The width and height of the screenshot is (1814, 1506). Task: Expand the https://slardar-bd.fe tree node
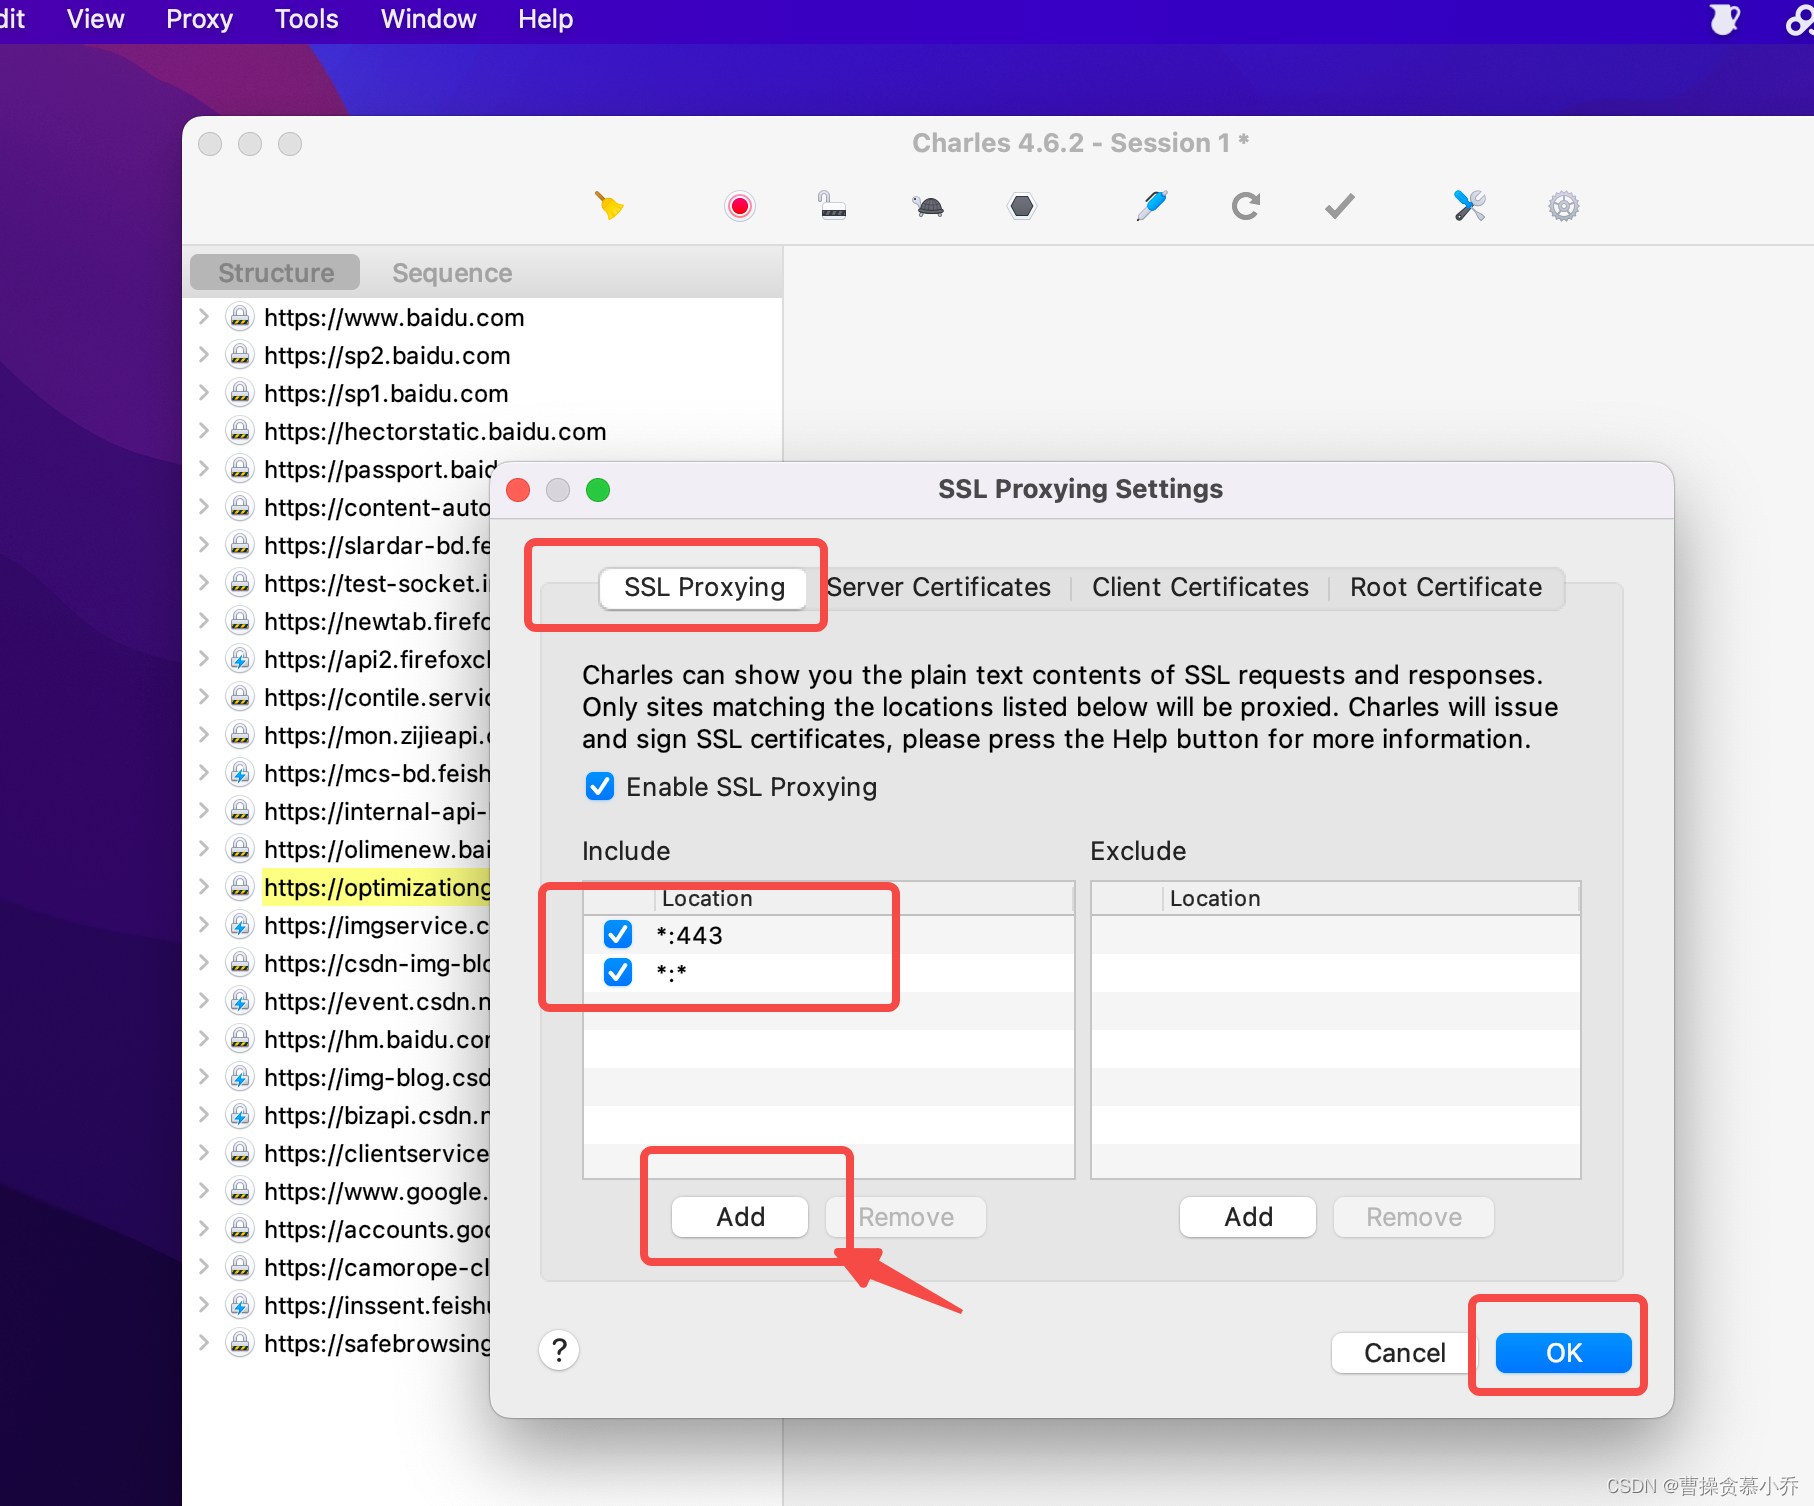point(204,545)
